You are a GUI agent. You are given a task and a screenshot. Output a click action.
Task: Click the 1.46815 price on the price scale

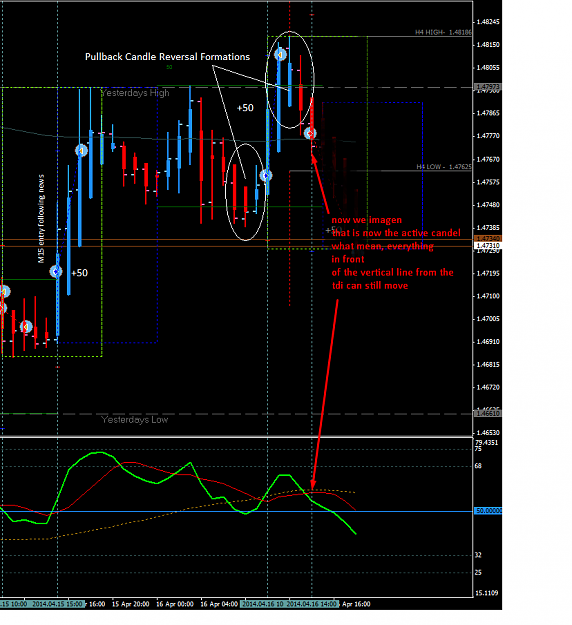488,365
